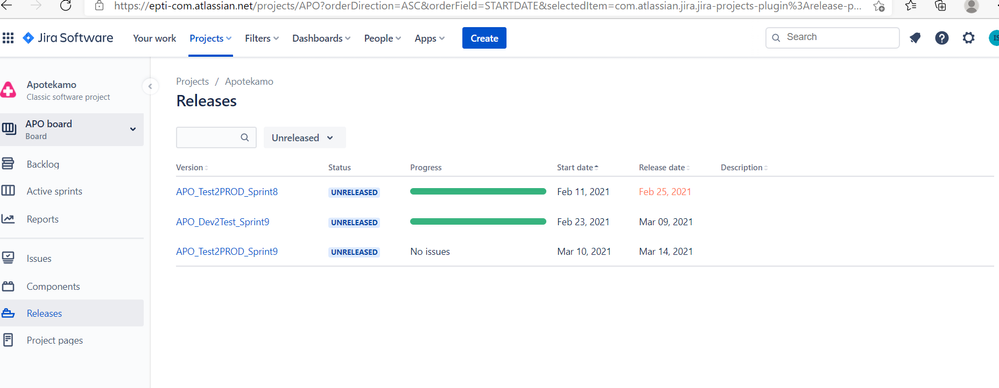Click the top Search box
Image resolution: width=999 pixels, height=388 pixels.
(833, 38)
